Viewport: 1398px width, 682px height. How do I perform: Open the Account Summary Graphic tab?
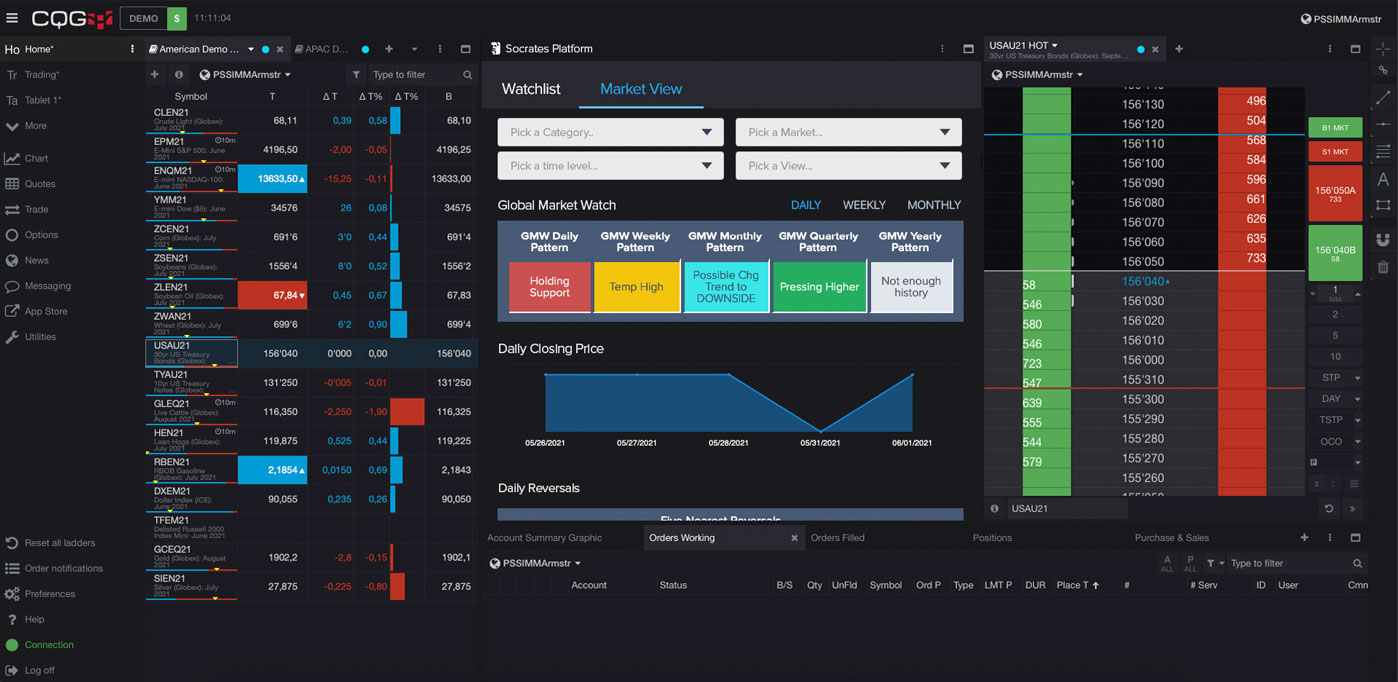tap(544, 538)
